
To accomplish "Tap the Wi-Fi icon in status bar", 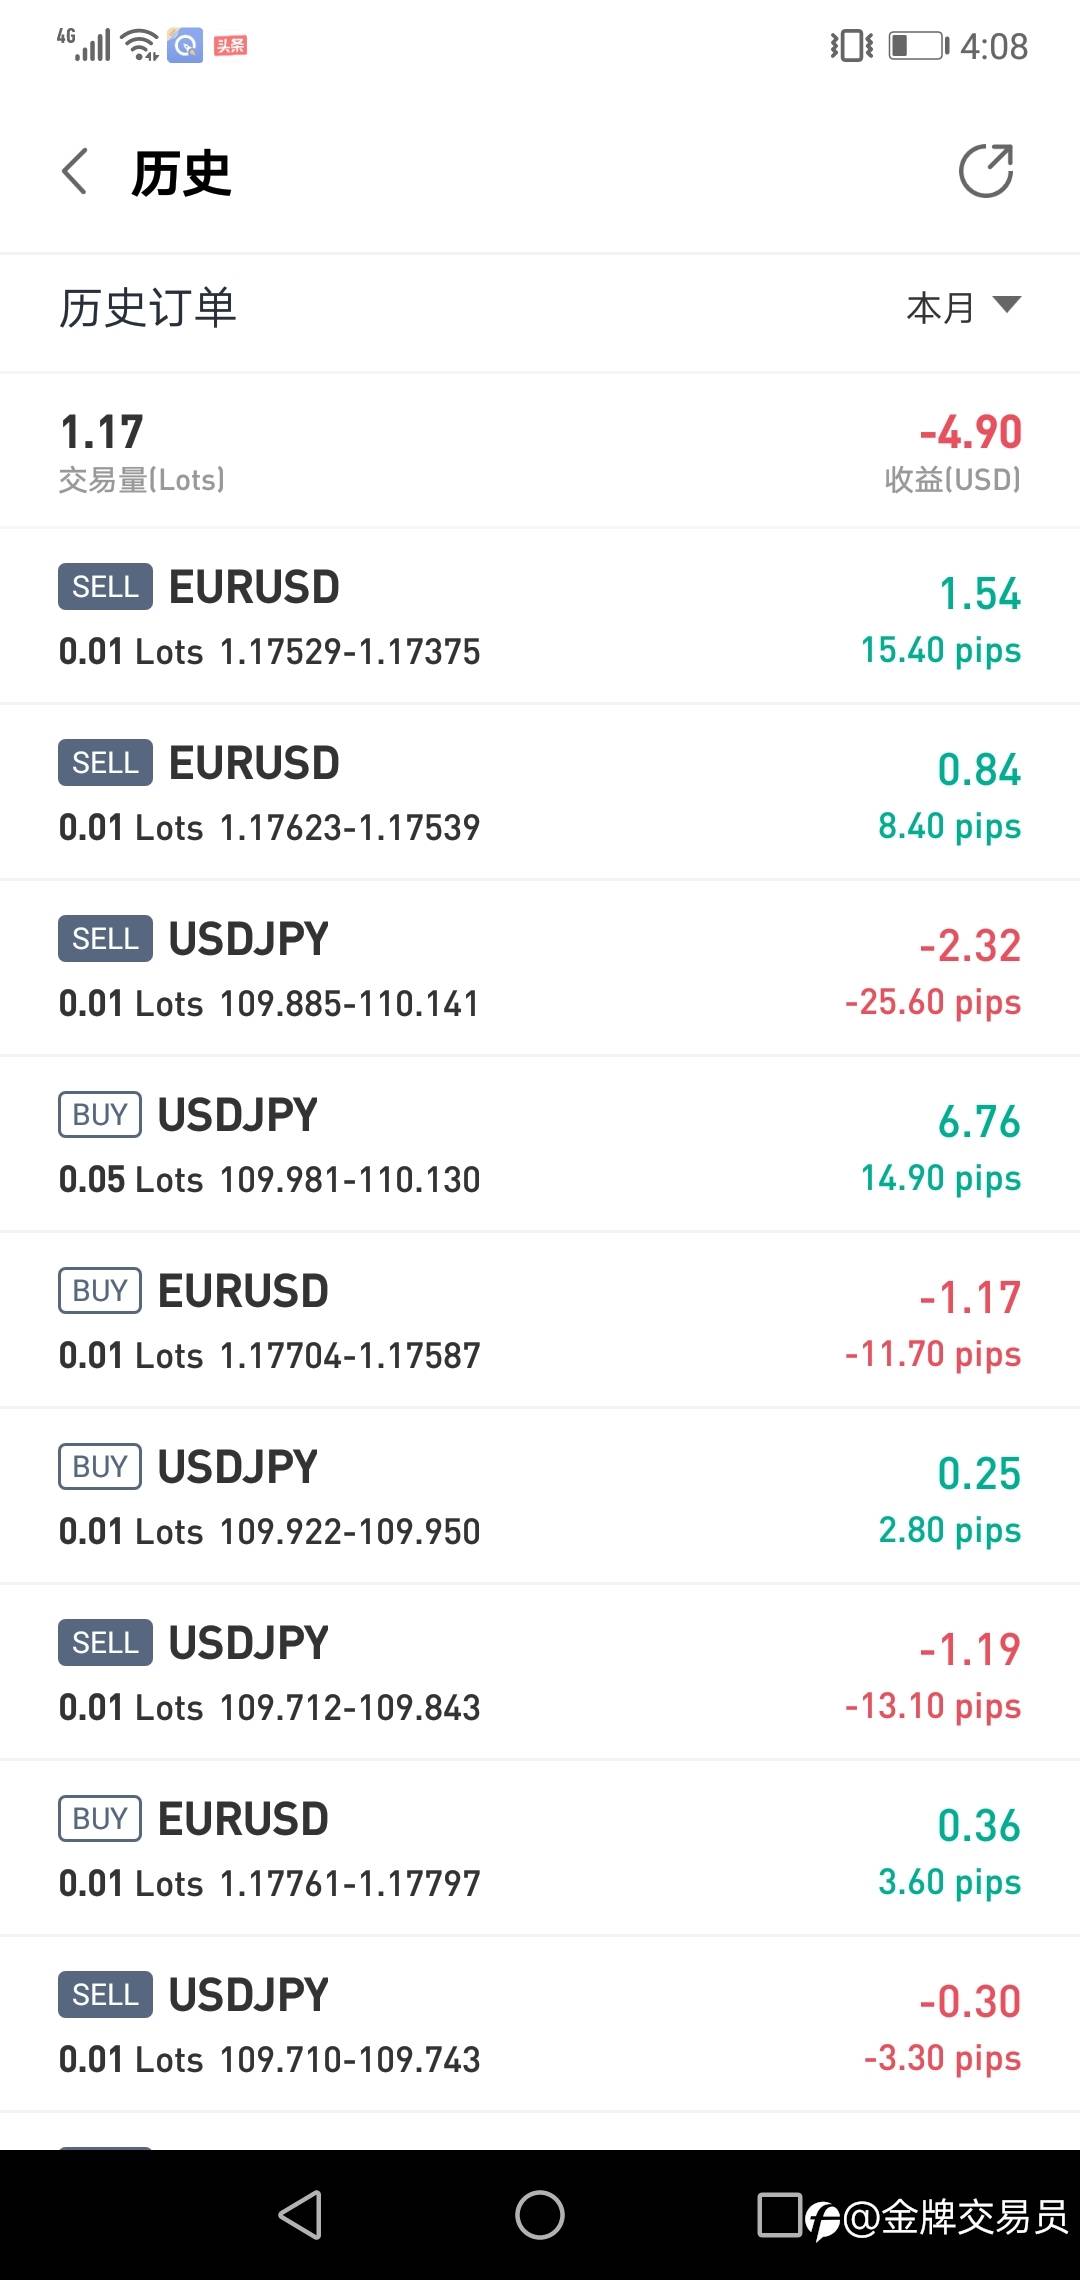I will (140, 45).
